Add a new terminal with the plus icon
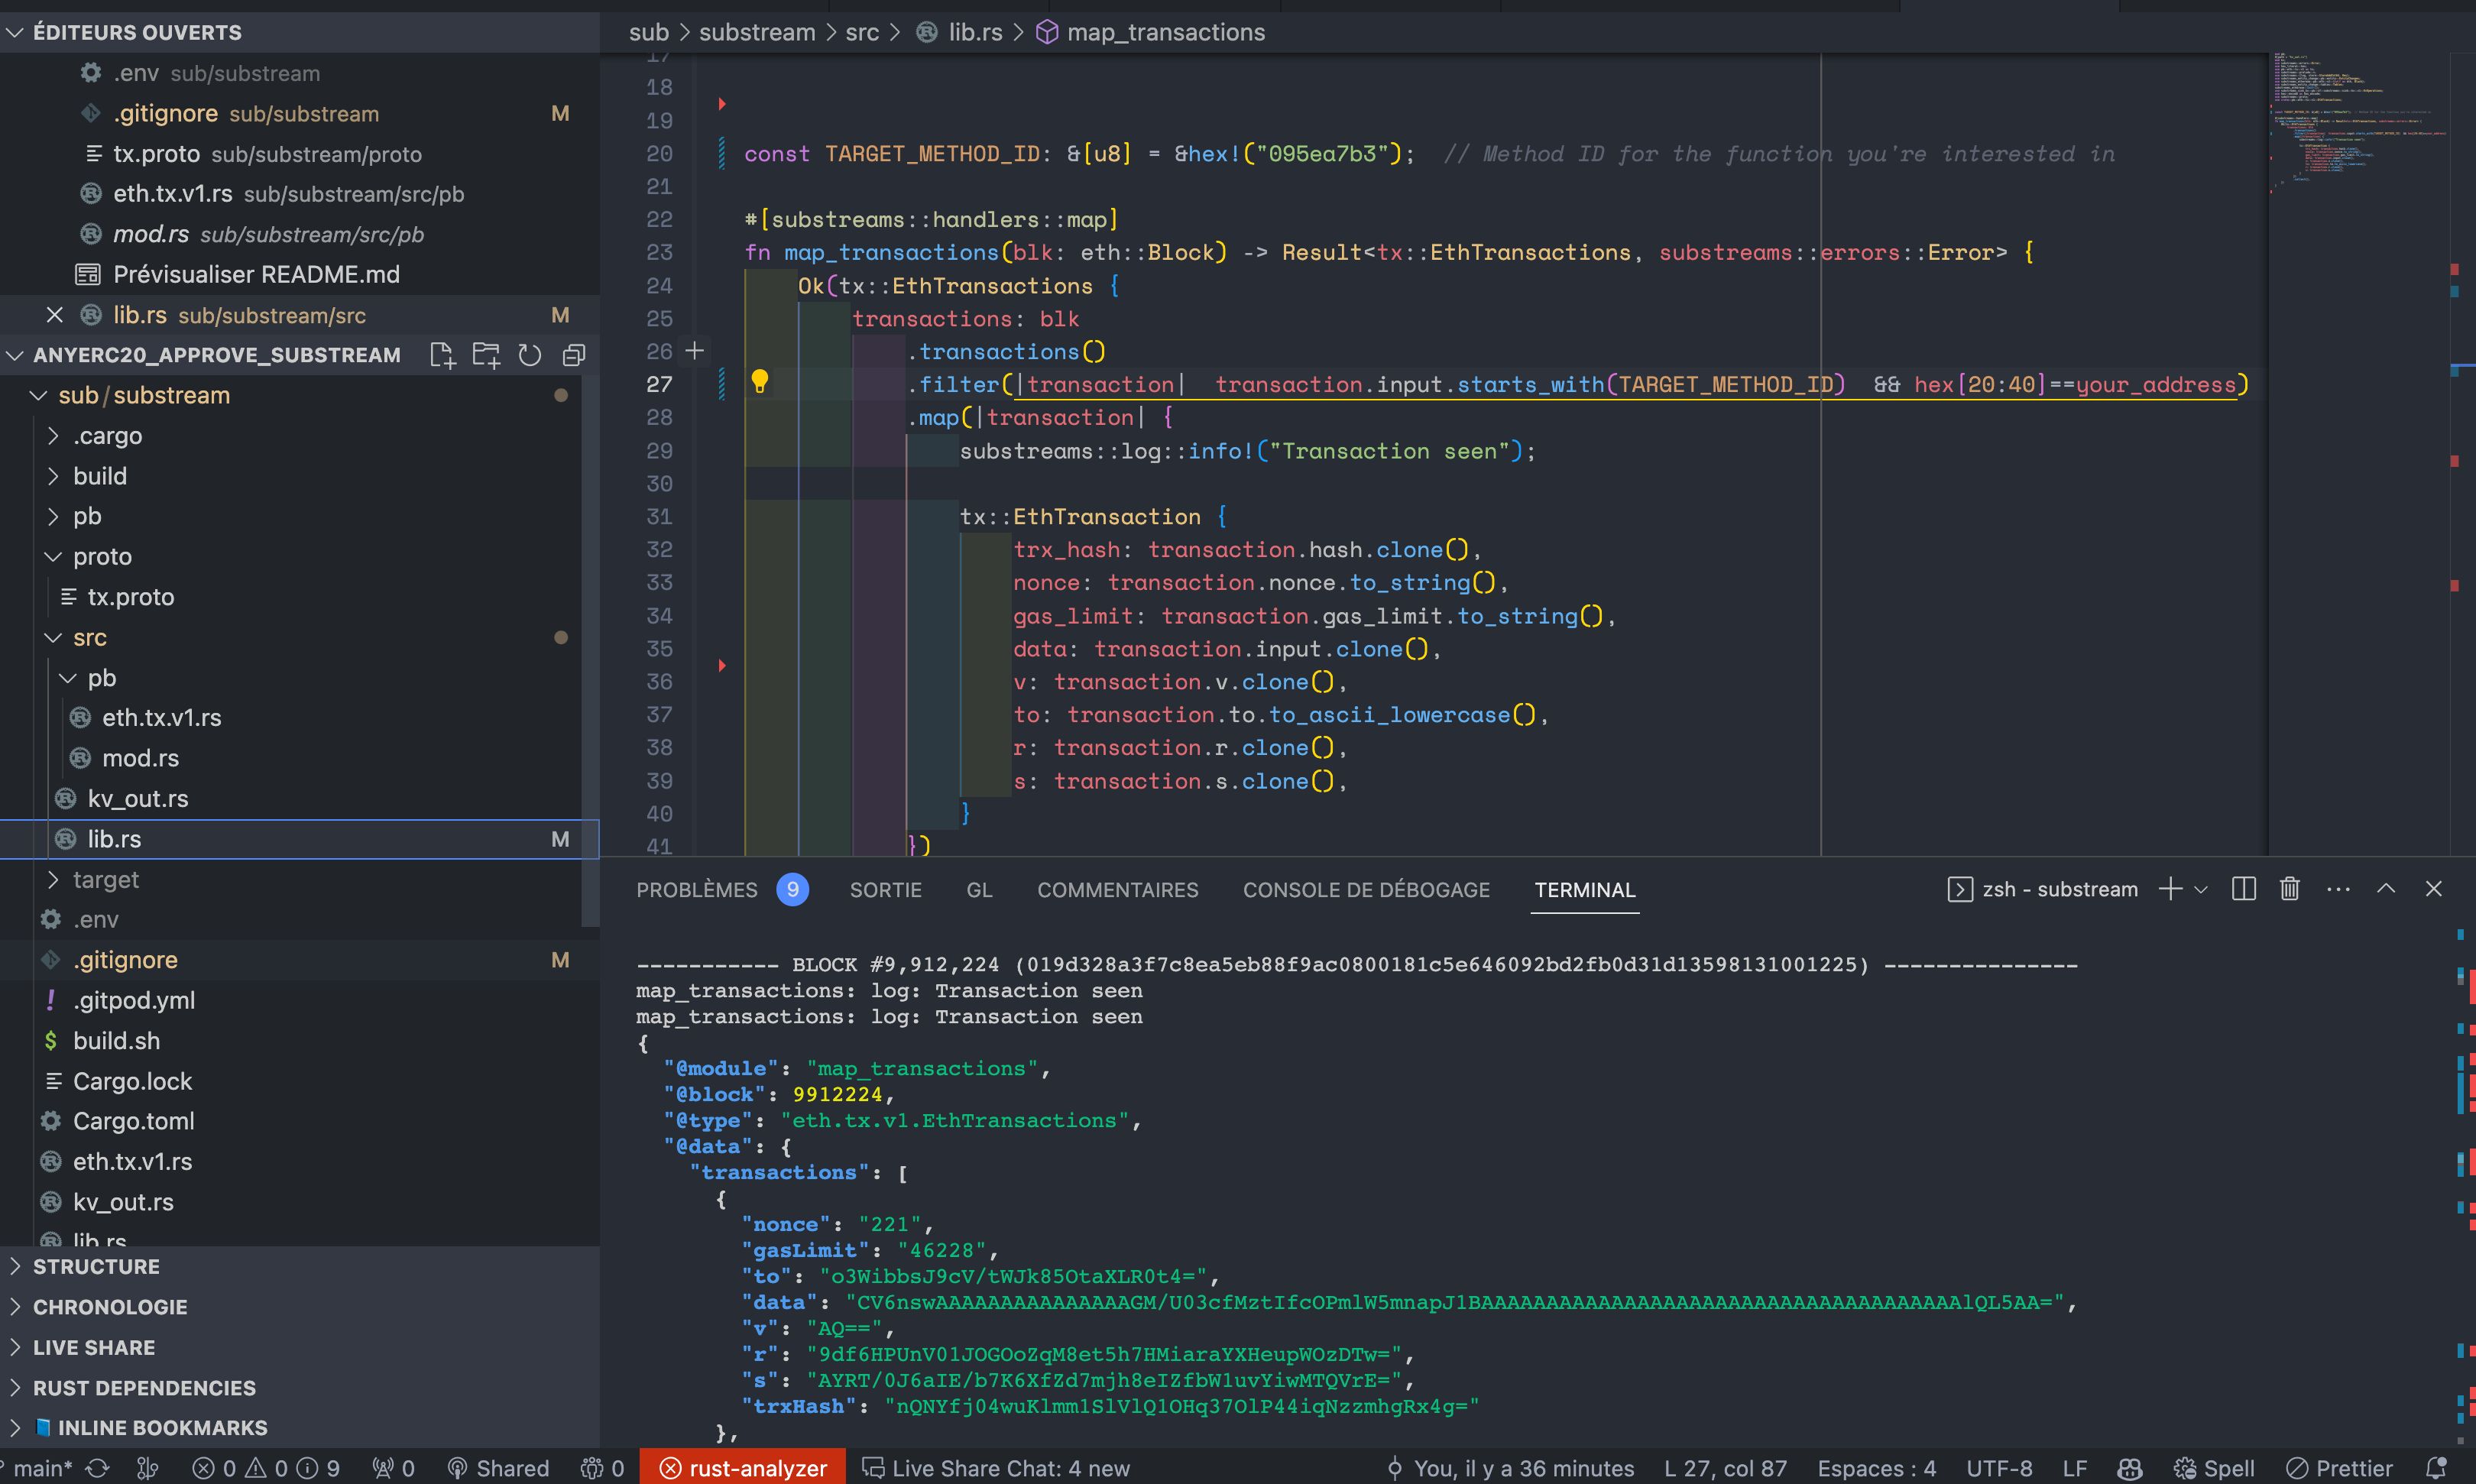The width and height of the screenshot is (2476, 1484). tap(2170, 889)
